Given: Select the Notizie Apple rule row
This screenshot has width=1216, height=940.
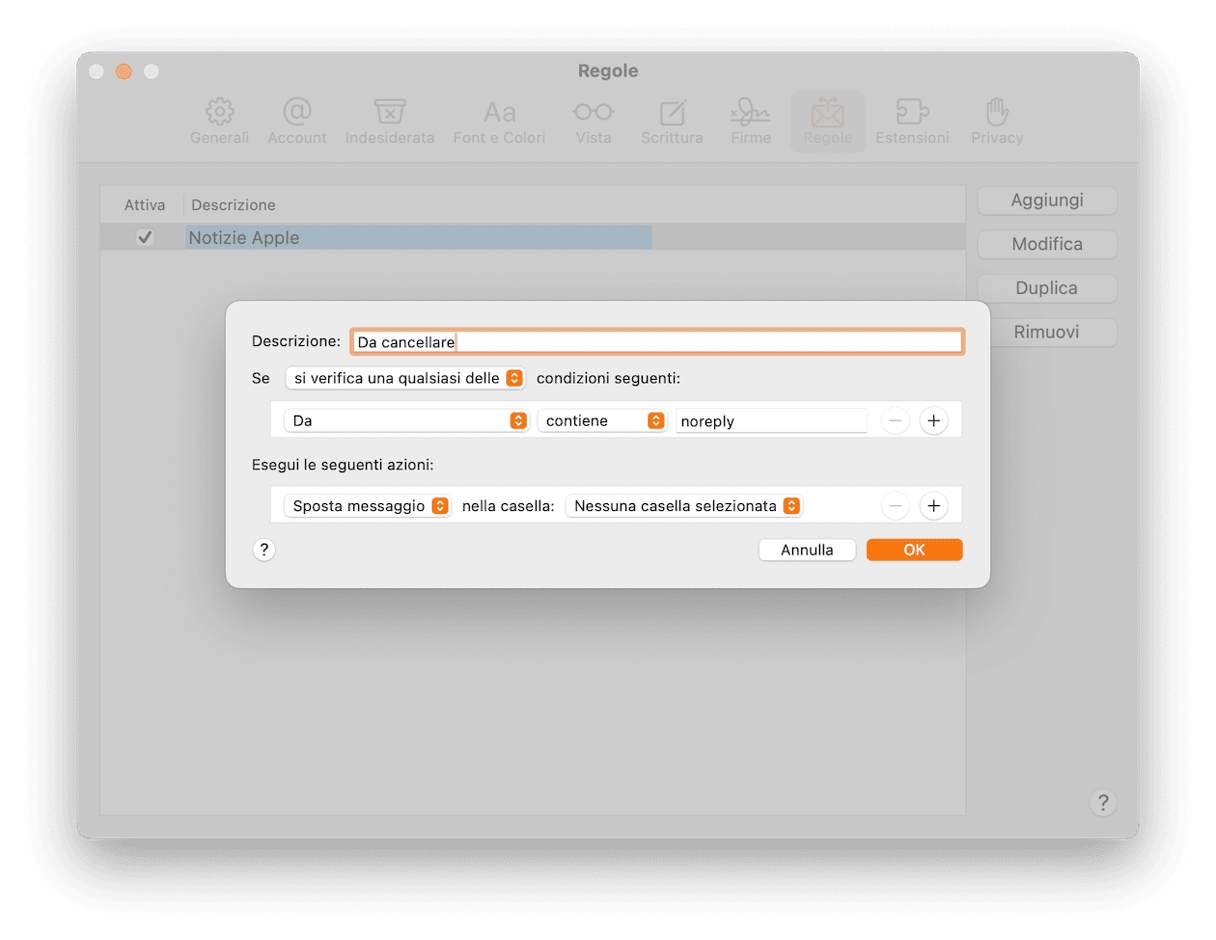Looking at the screenshot, I should point(533,237).
